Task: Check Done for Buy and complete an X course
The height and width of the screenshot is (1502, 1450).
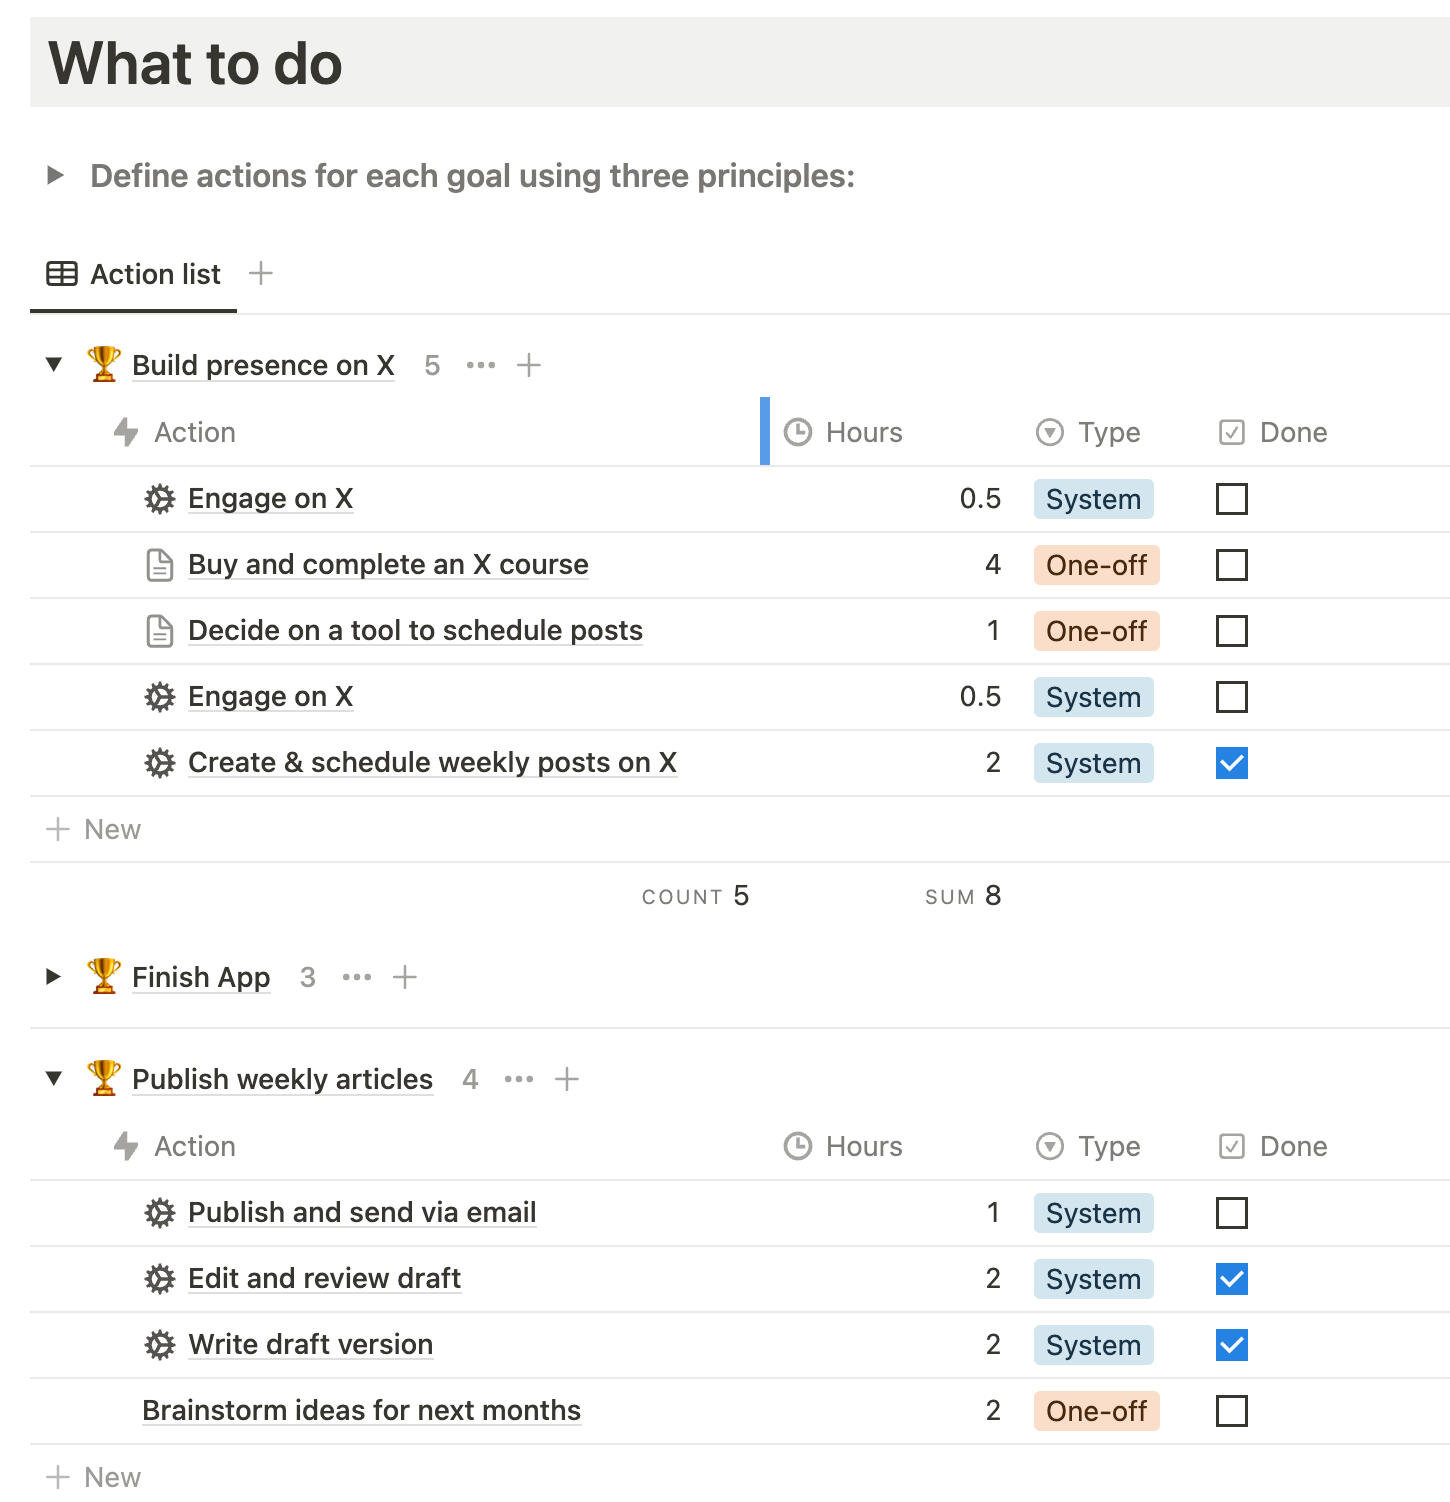Action: pos(1231,565)
